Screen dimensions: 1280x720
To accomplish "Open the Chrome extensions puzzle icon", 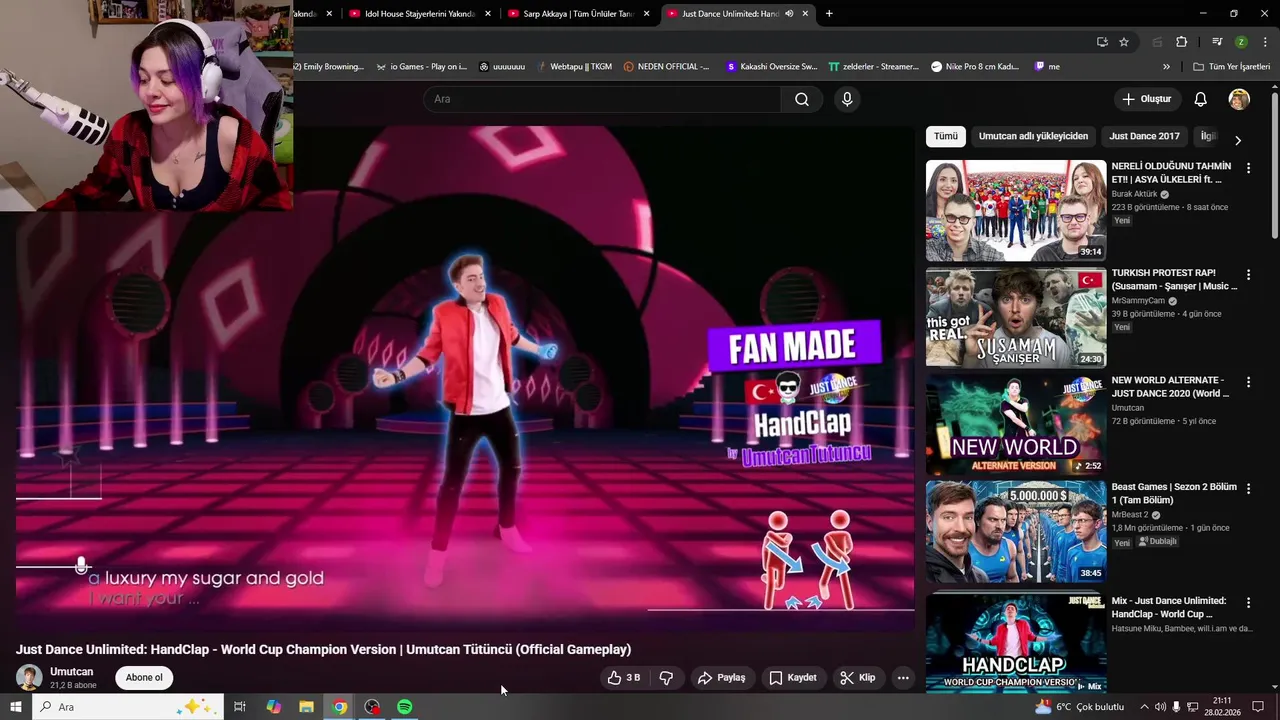I will (1181, 42).
